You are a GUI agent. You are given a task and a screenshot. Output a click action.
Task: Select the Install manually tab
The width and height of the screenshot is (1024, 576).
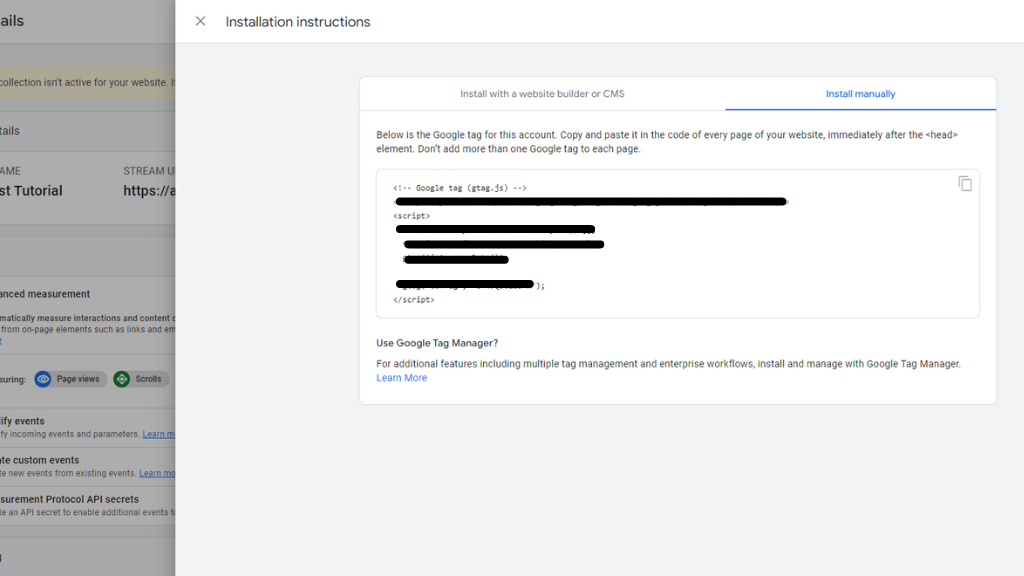(860, 93)
